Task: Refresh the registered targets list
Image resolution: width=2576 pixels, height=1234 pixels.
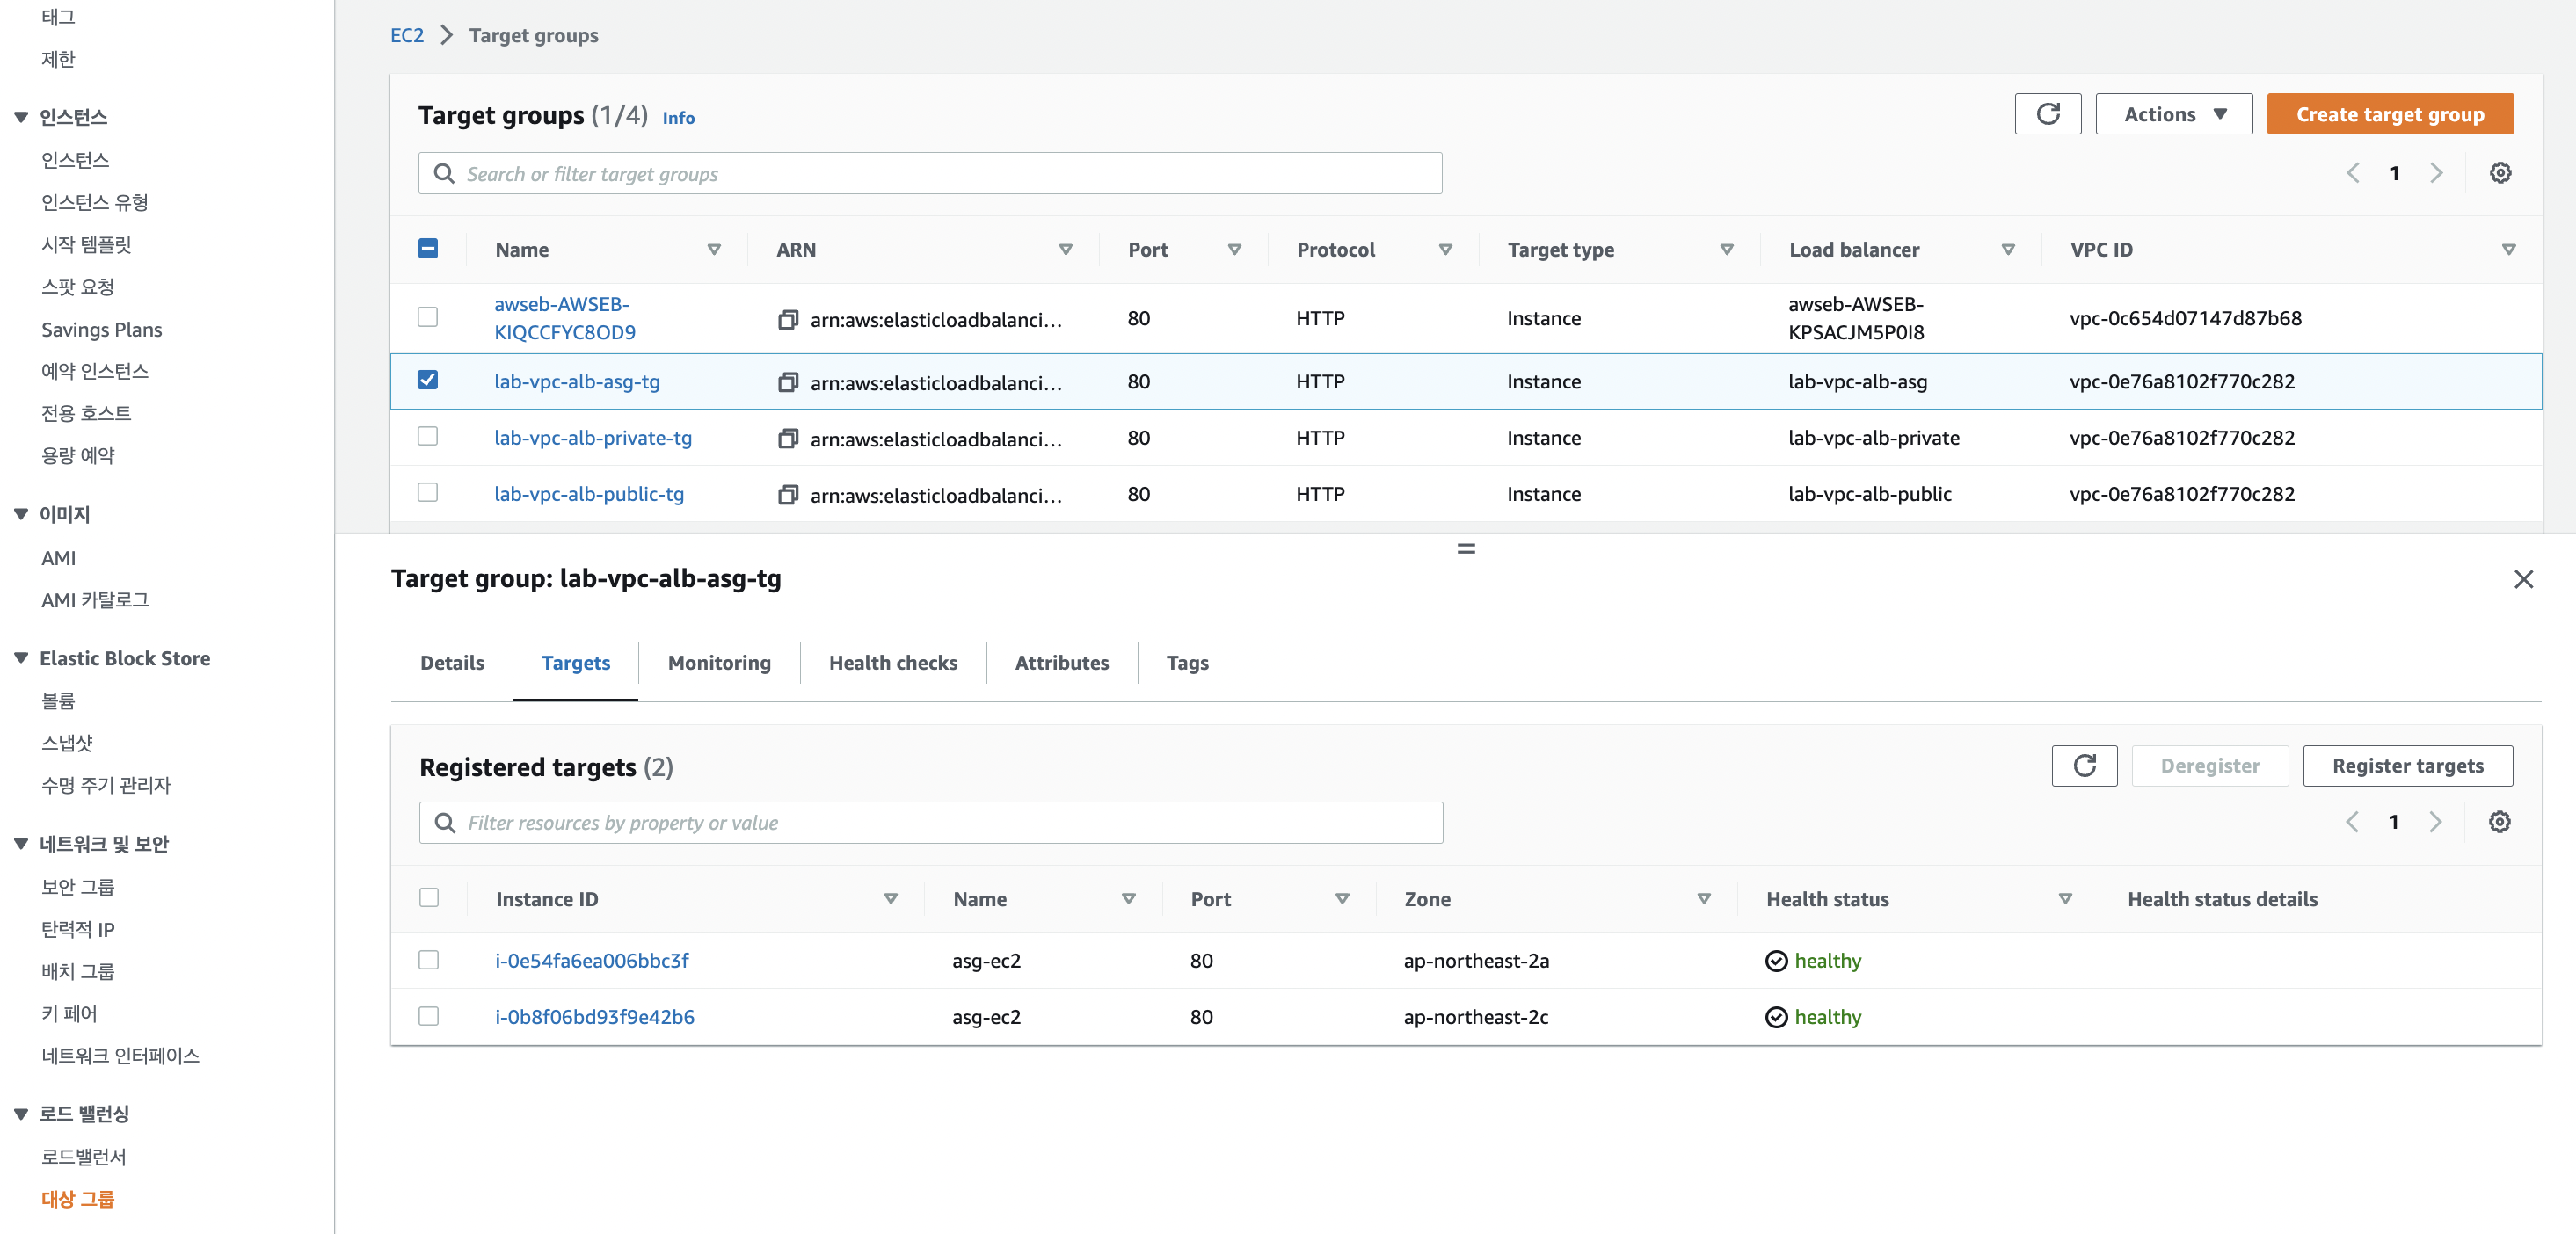Action: pos(2084,766)
